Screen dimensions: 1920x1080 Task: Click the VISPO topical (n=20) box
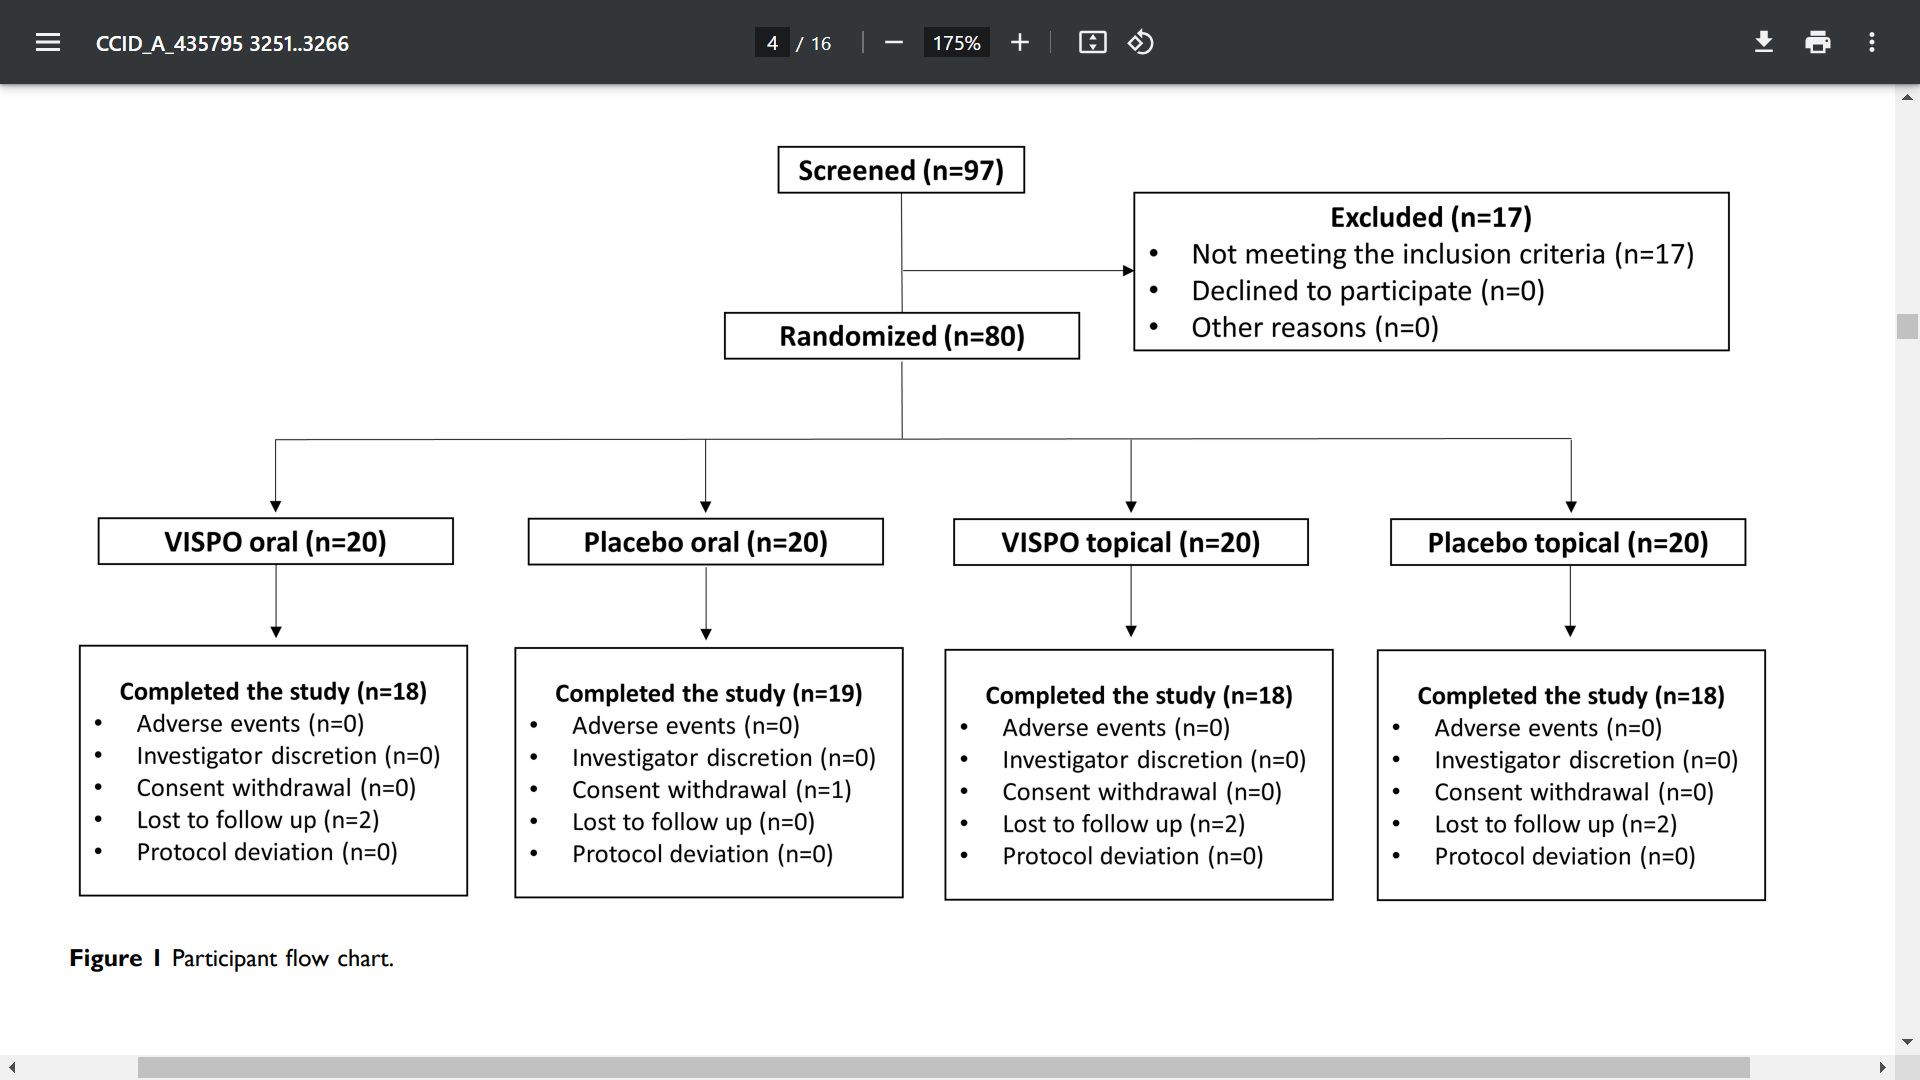1131,542
